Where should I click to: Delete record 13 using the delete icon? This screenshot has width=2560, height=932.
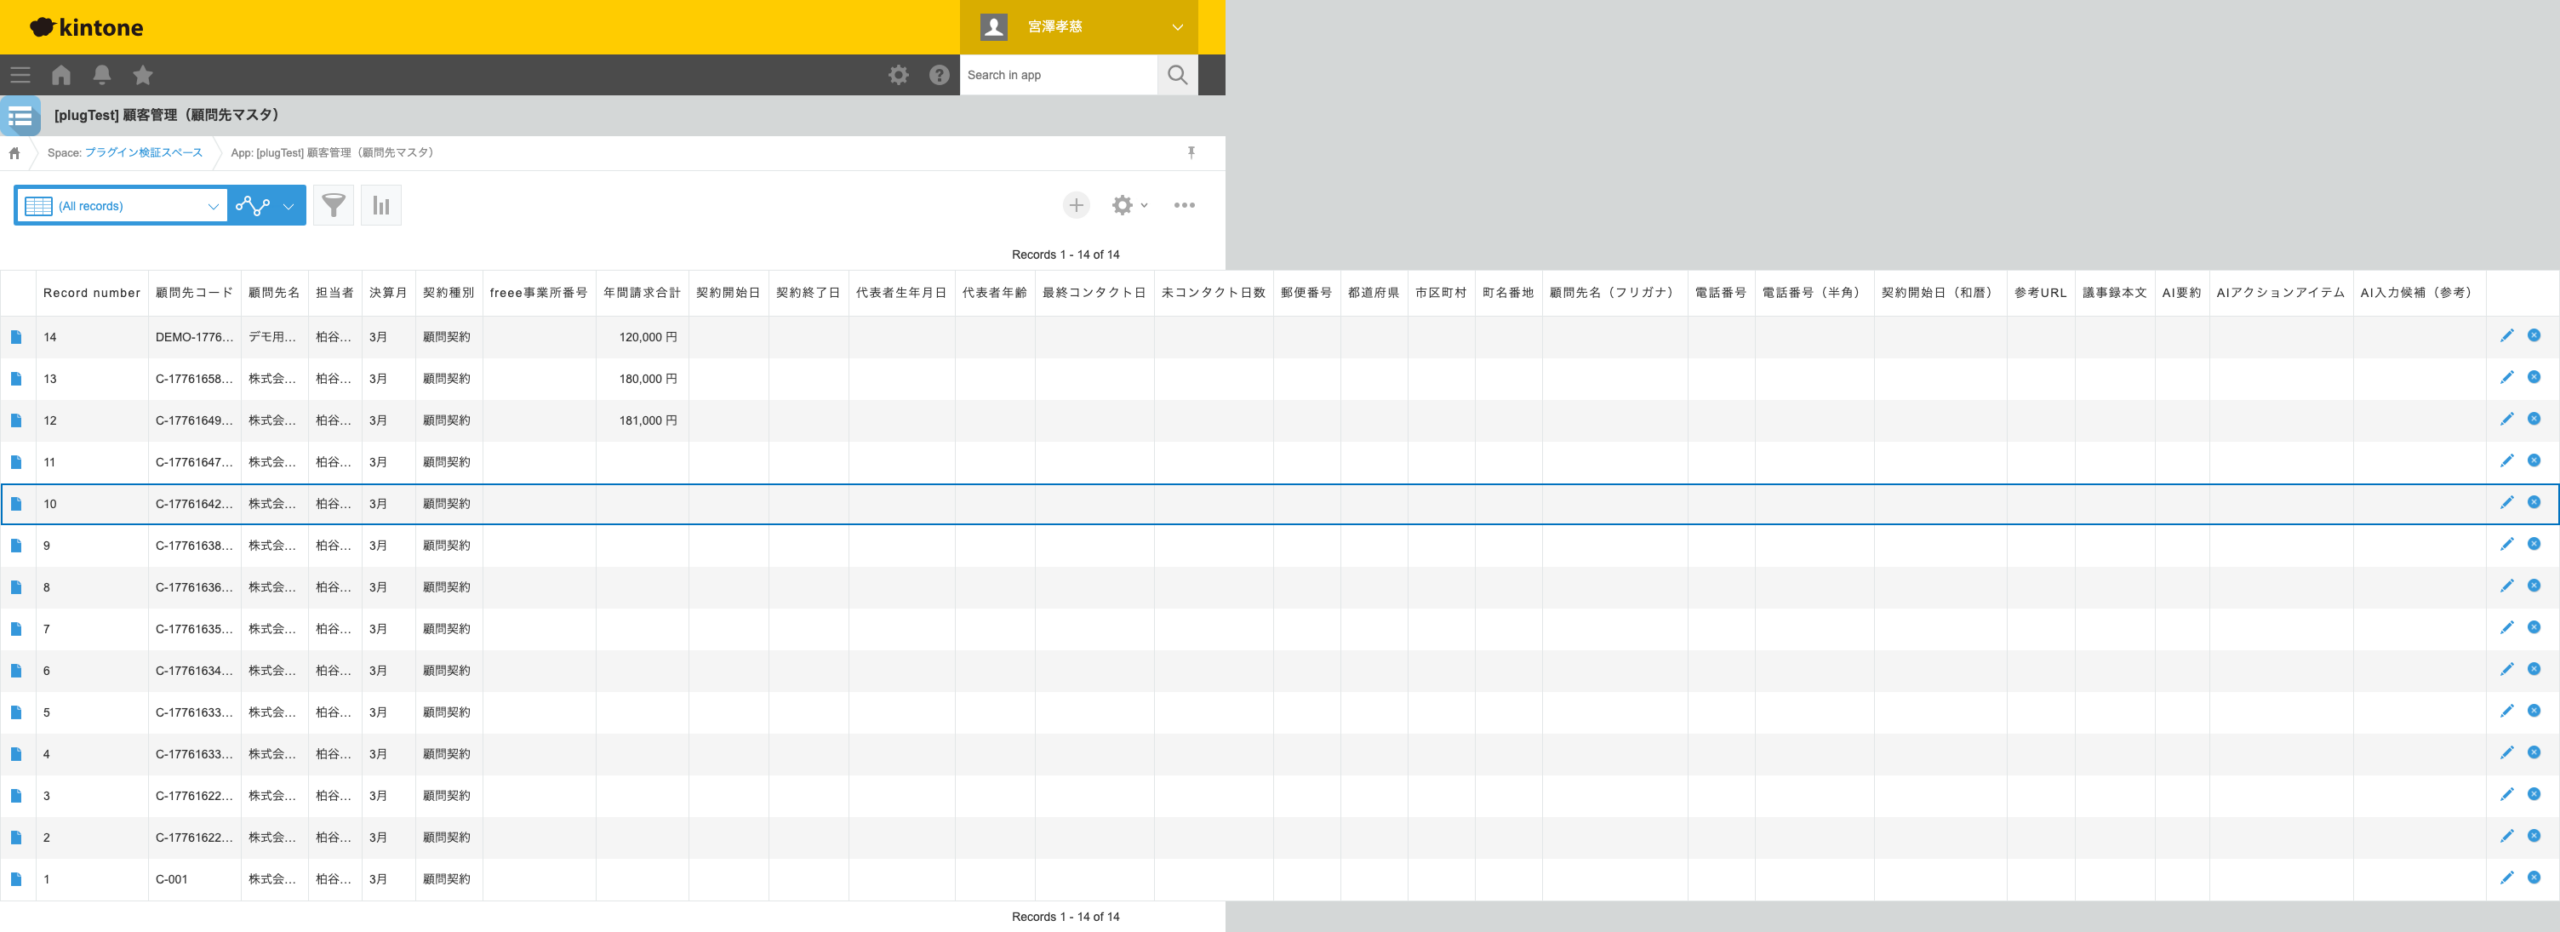click(x=2534, y=378)
